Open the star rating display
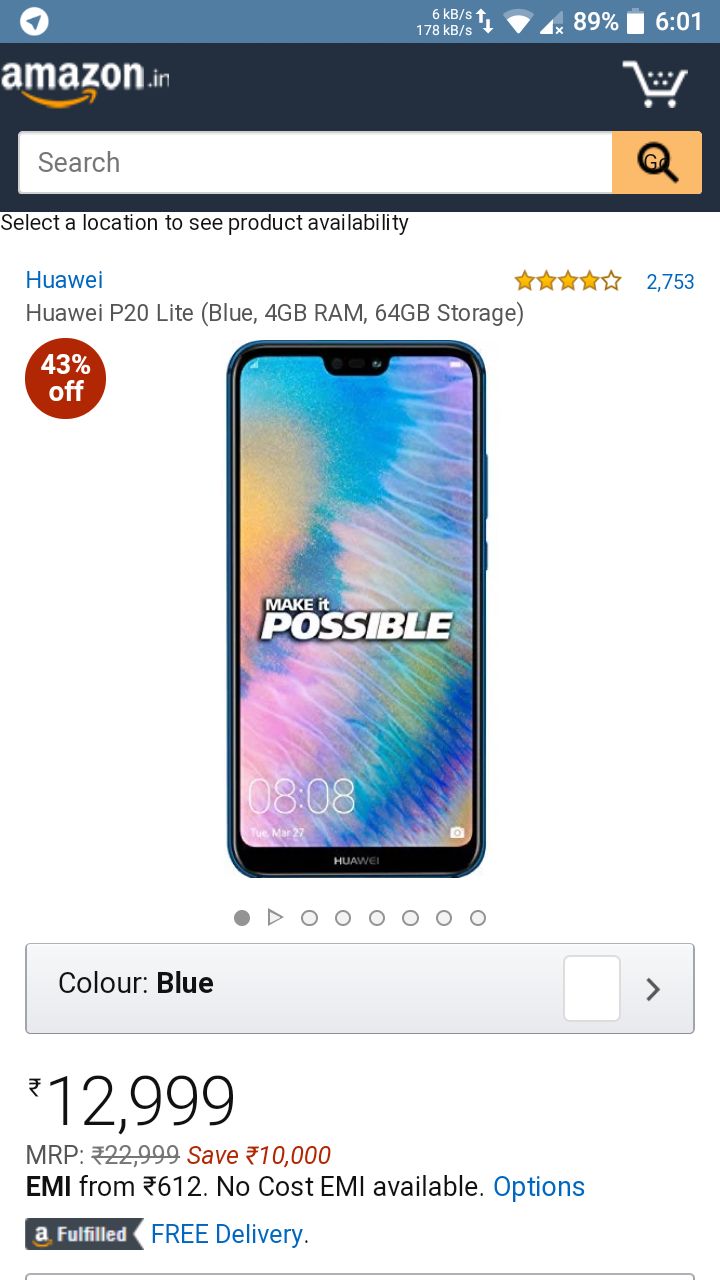 click(568, 281)
